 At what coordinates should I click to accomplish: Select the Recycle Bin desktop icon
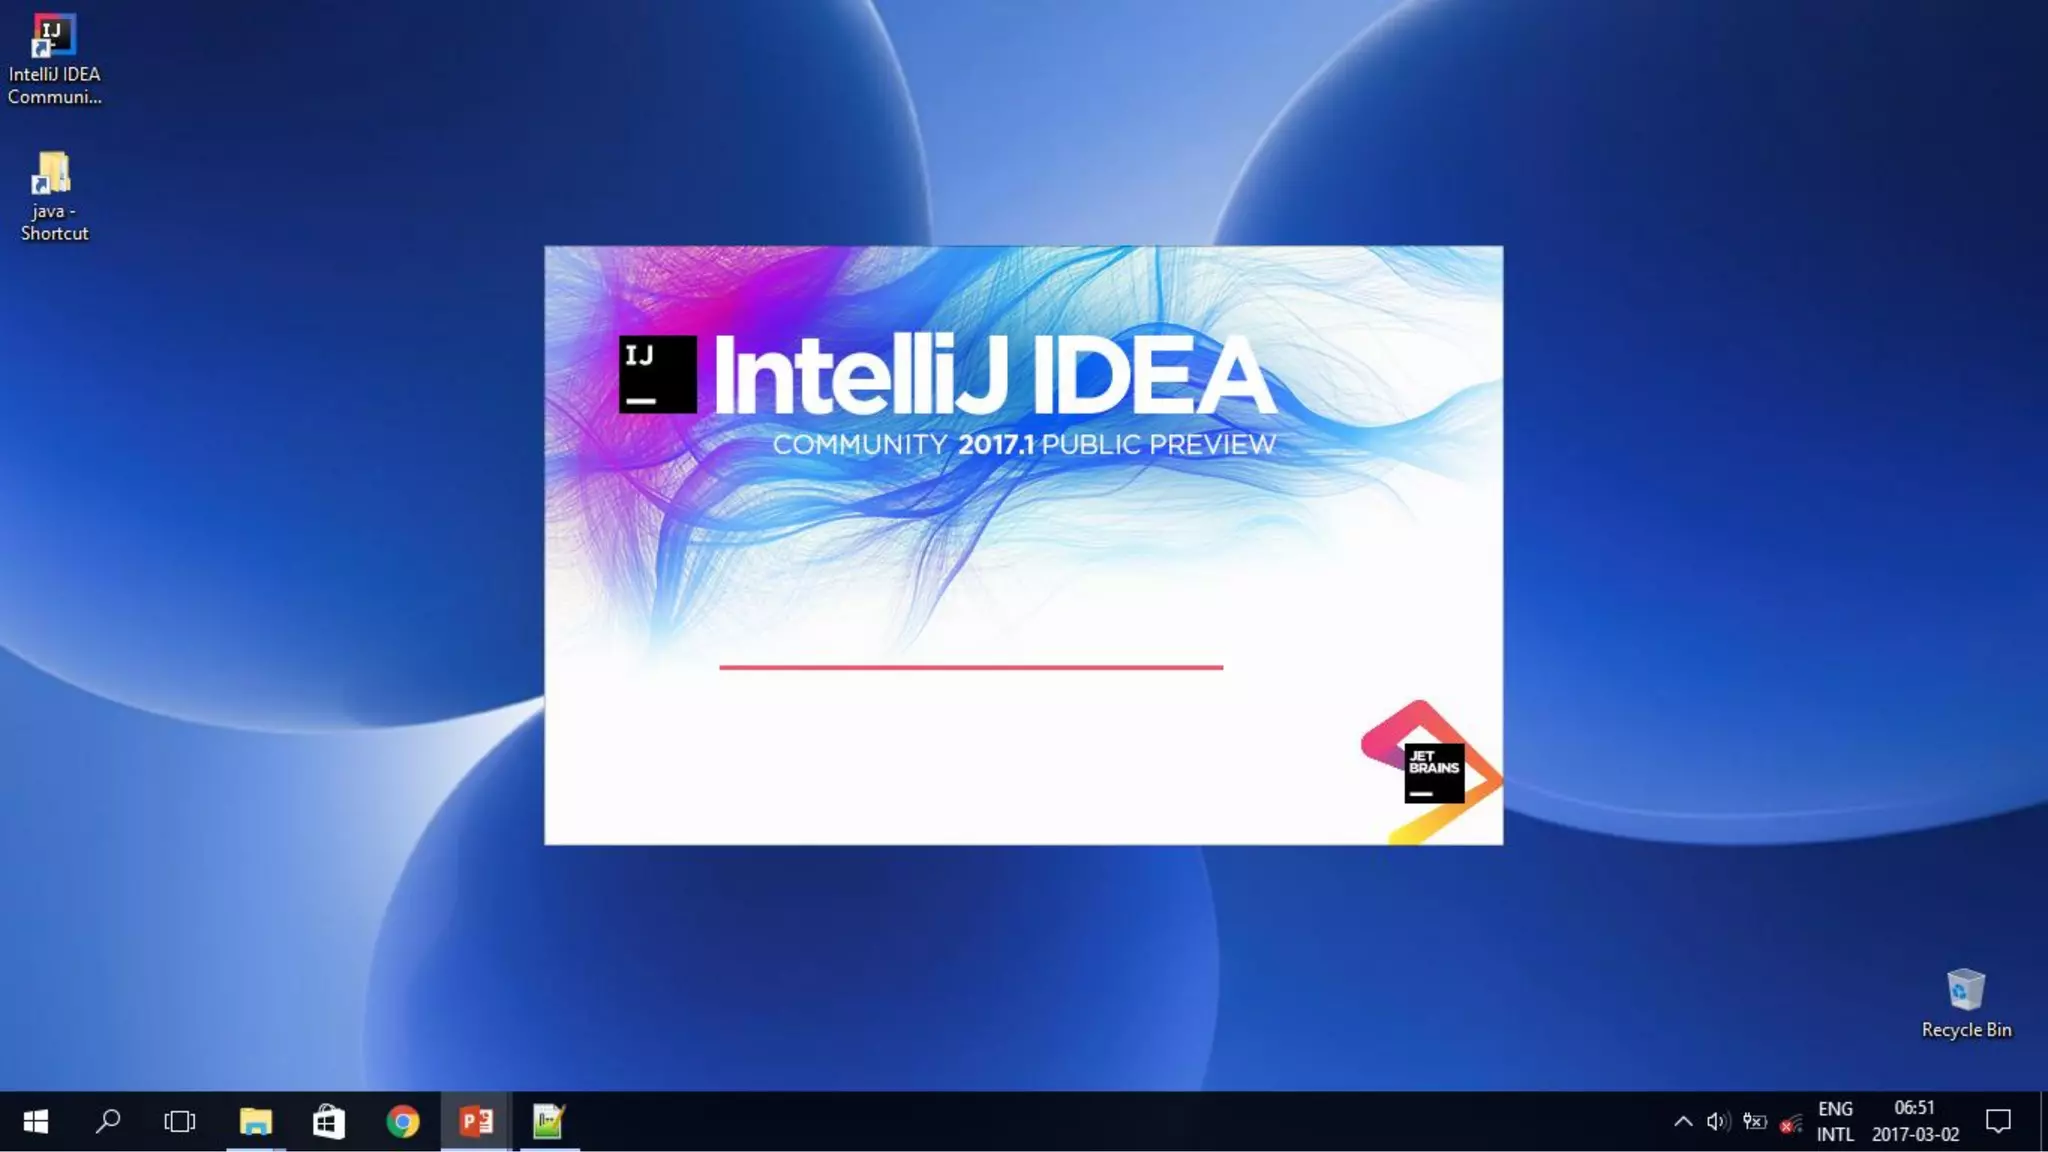click(1965, 1003)
